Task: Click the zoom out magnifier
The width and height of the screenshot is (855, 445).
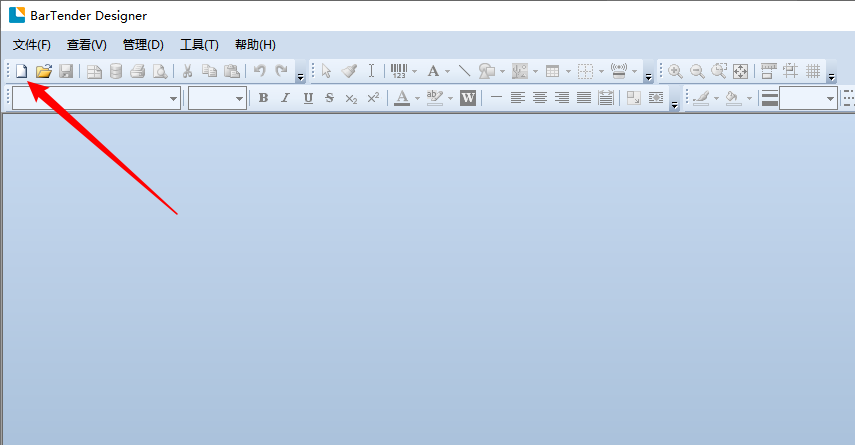Action: point(697,71)
